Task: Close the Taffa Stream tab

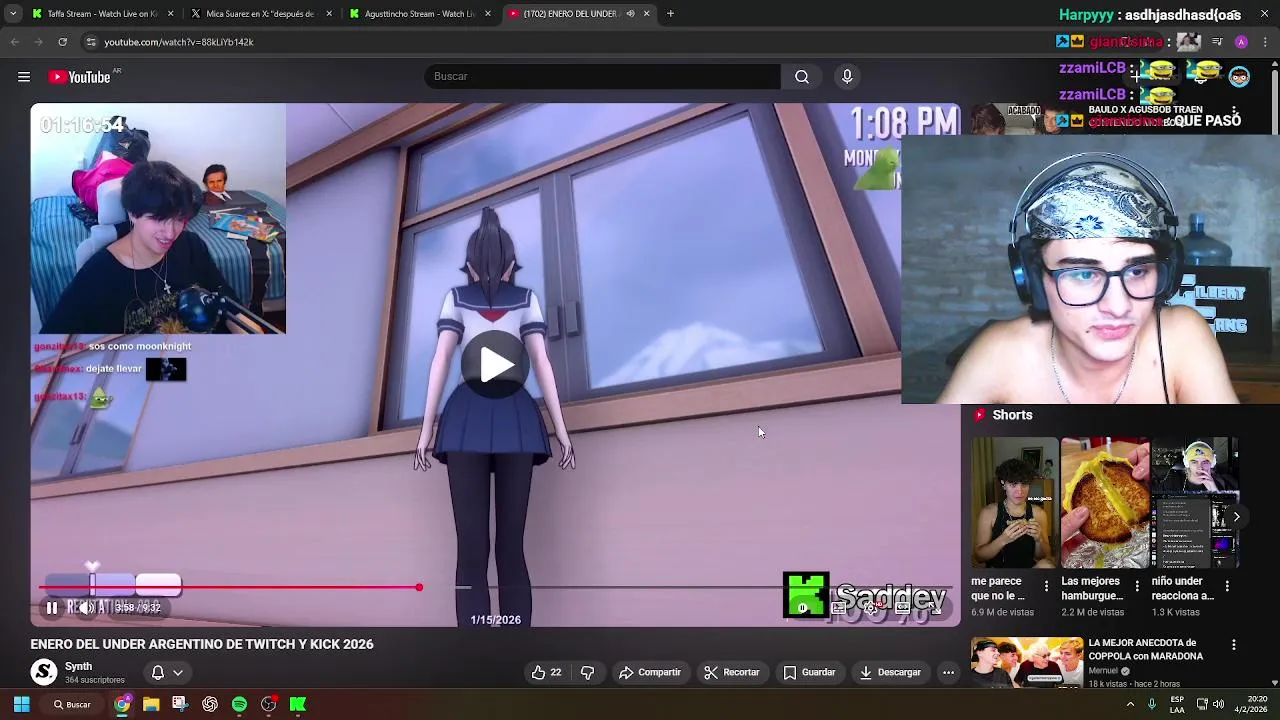Action: coord(171,14)
